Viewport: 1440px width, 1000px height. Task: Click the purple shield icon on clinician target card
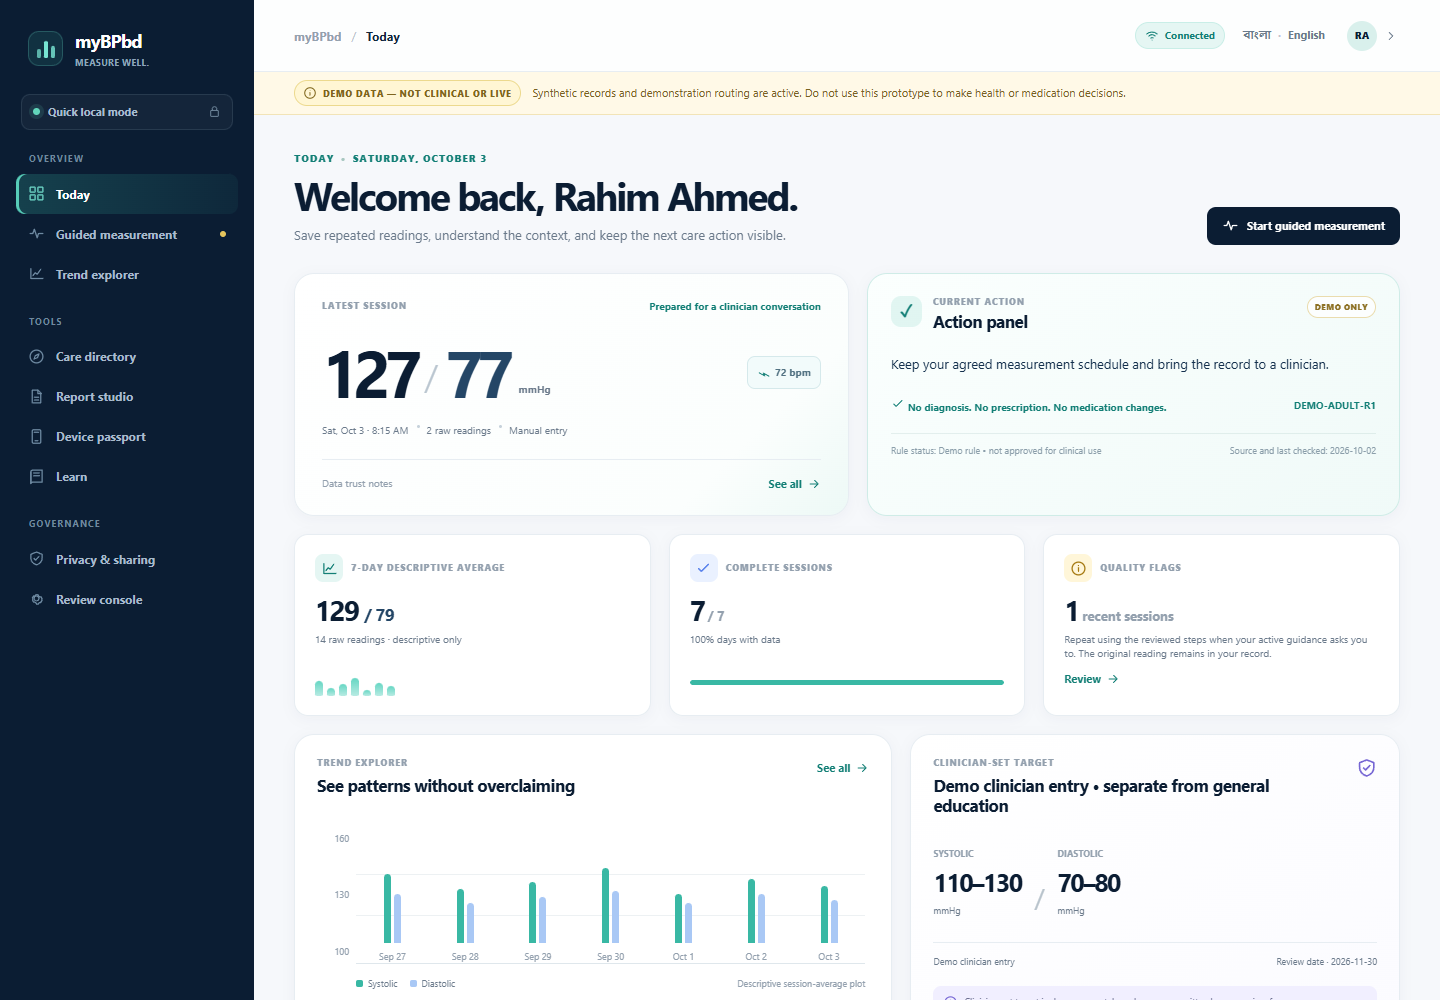pyautogui.click(x=1366, y=768)
